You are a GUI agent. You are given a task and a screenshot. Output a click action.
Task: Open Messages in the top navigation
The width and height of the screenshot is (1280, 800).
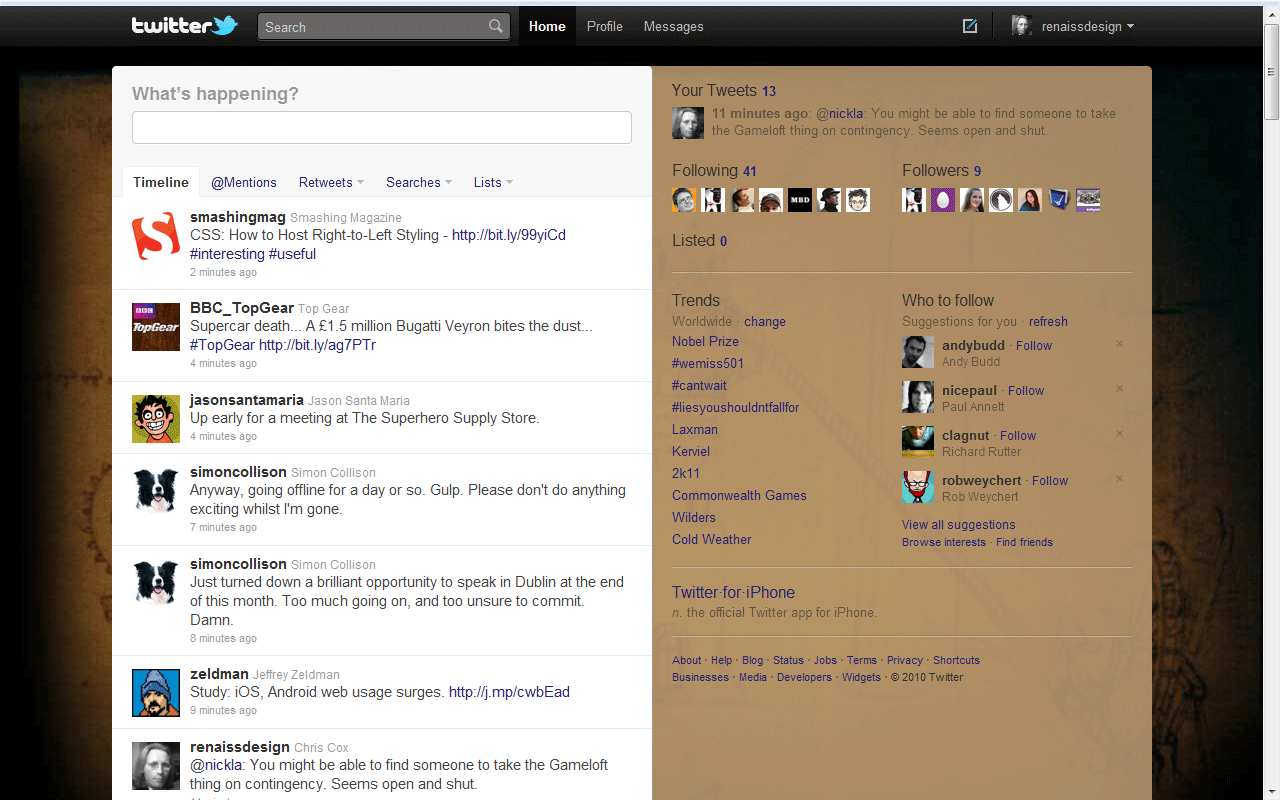(x=673, y=27)
